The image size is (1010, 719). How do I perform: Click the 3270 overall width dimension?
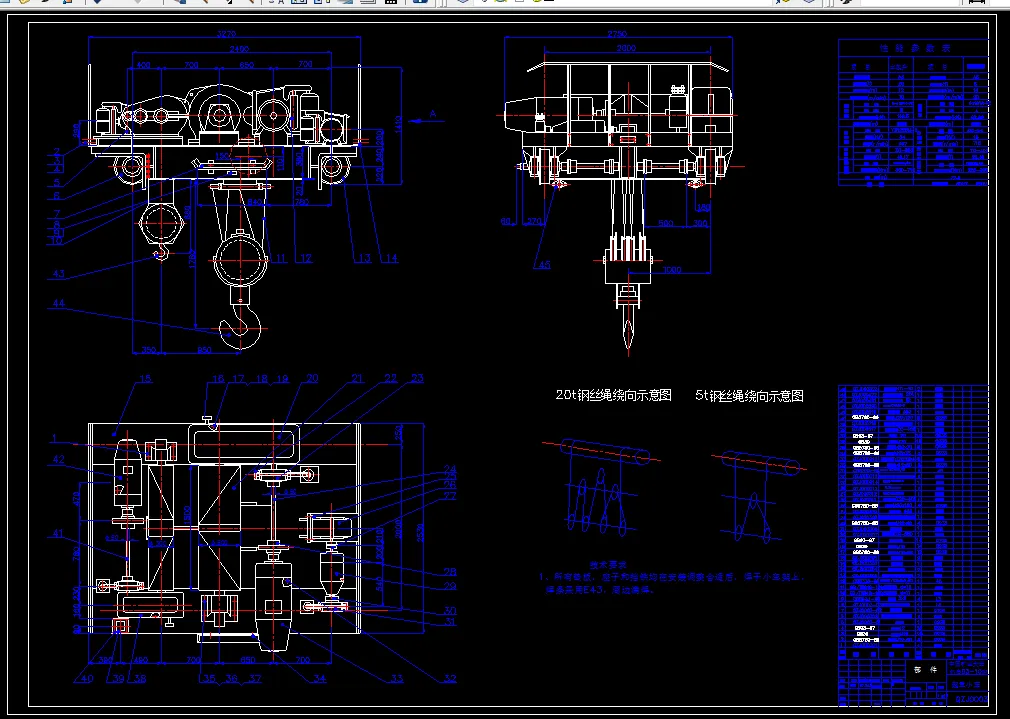tap(225, 34)
